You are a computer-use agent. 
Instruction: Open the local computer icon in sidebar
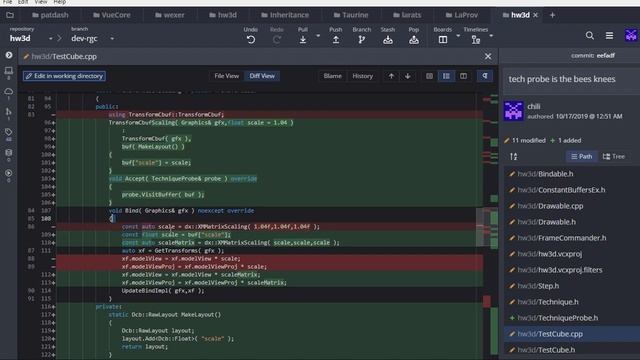(x=9, y=71)
